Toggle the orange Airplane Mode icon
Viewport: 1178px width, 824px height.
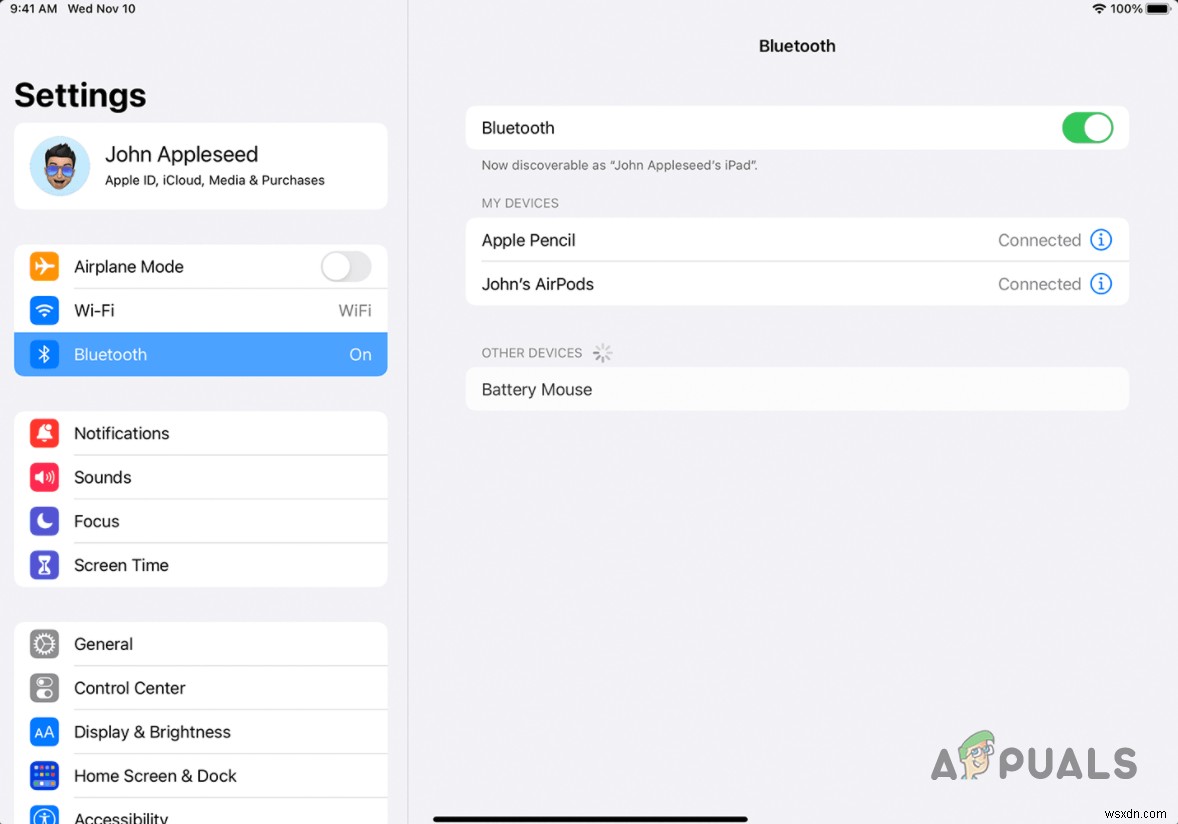click(x=44, y=266)
